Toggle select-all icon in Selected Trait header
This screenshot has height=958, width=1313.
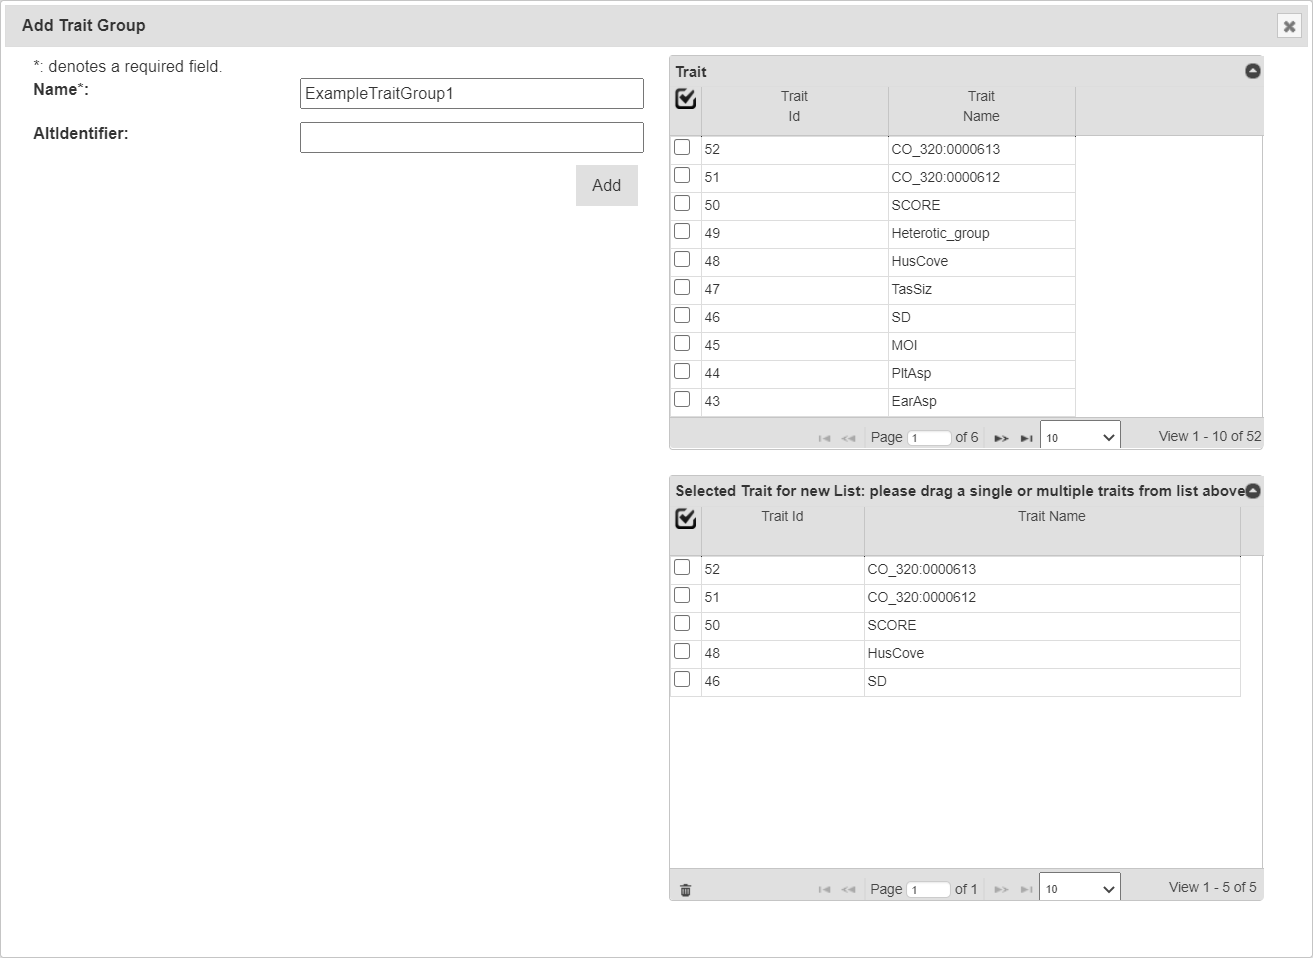click(x=686, y=519)
